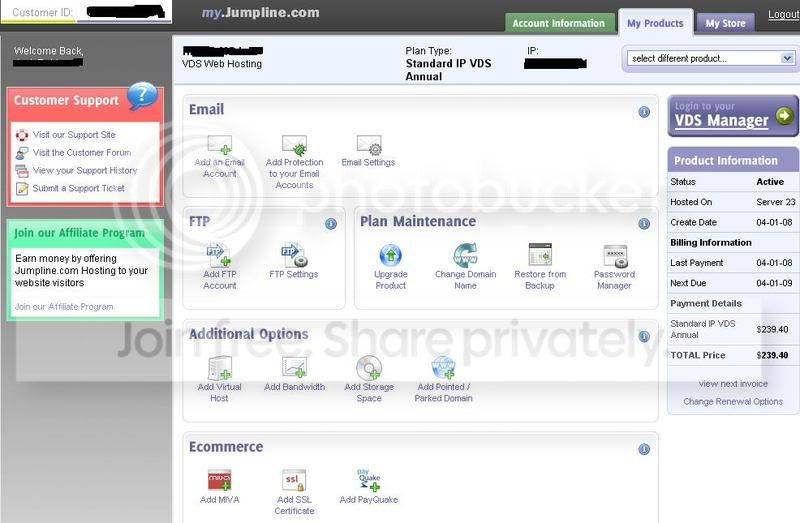
Task: Select the Add Bandwidth icon
Action: coord(294,367)
